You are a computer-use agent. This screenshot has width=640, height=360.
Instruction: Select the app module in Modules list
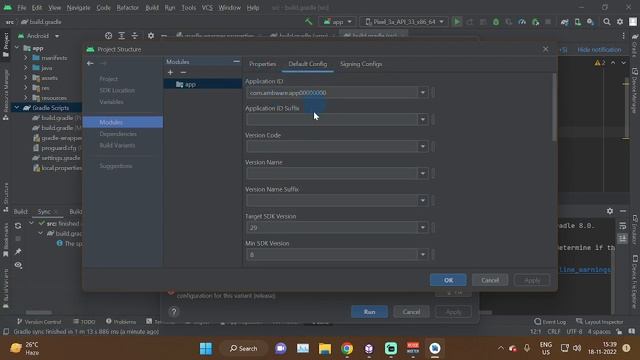click(x=203, y=84)
